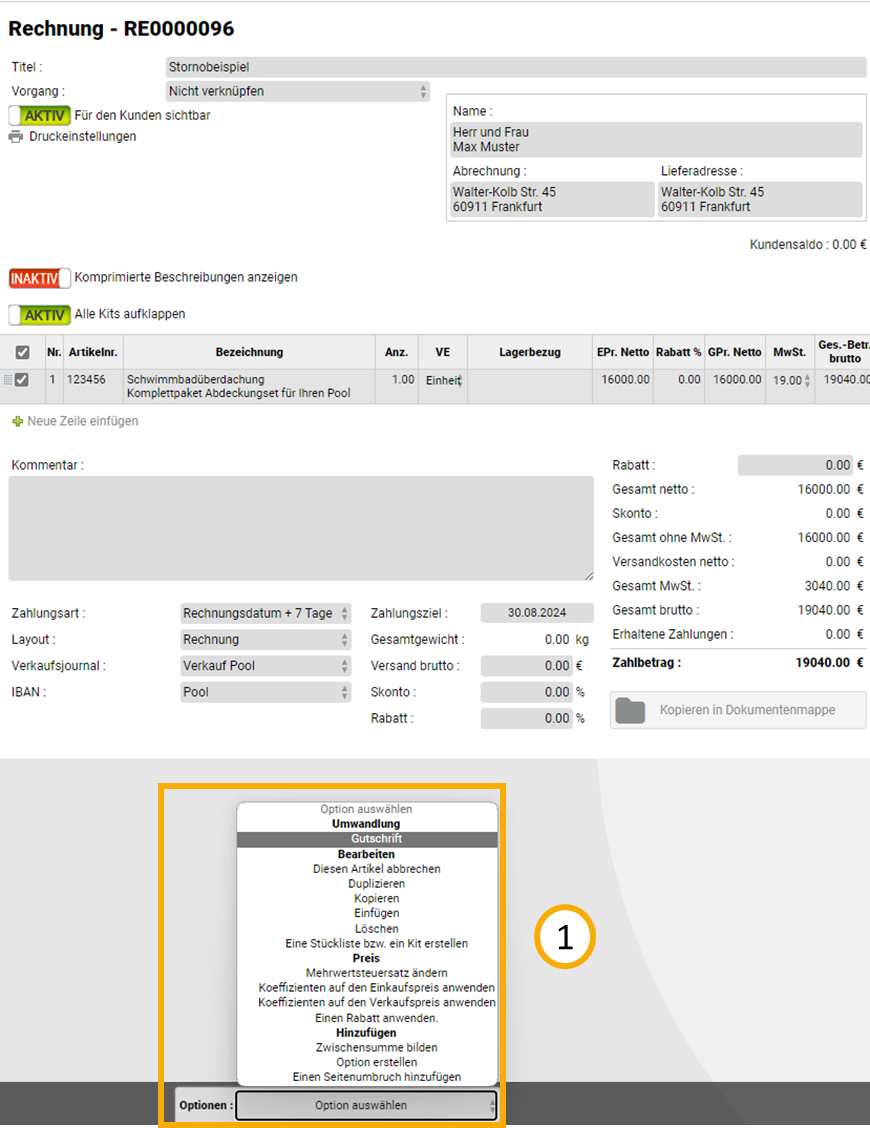Grab the row drag handle icon

(x=7, y=380)
